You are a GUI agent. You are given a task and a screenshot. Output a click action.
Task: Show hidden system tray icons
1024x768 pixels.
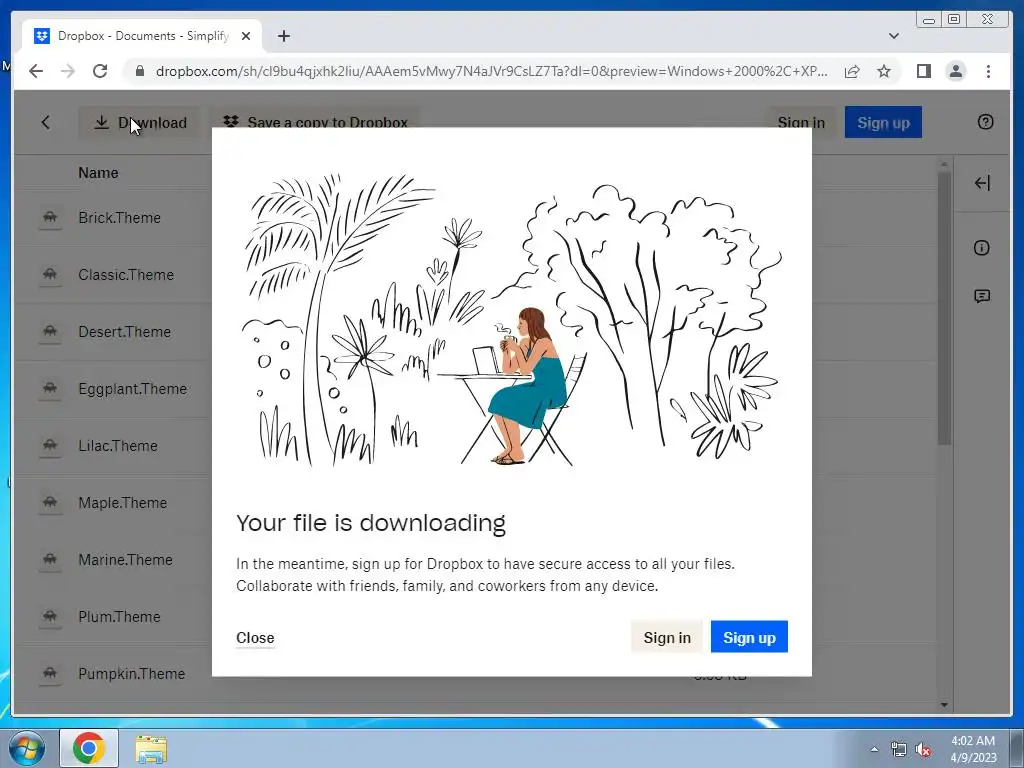874,749
